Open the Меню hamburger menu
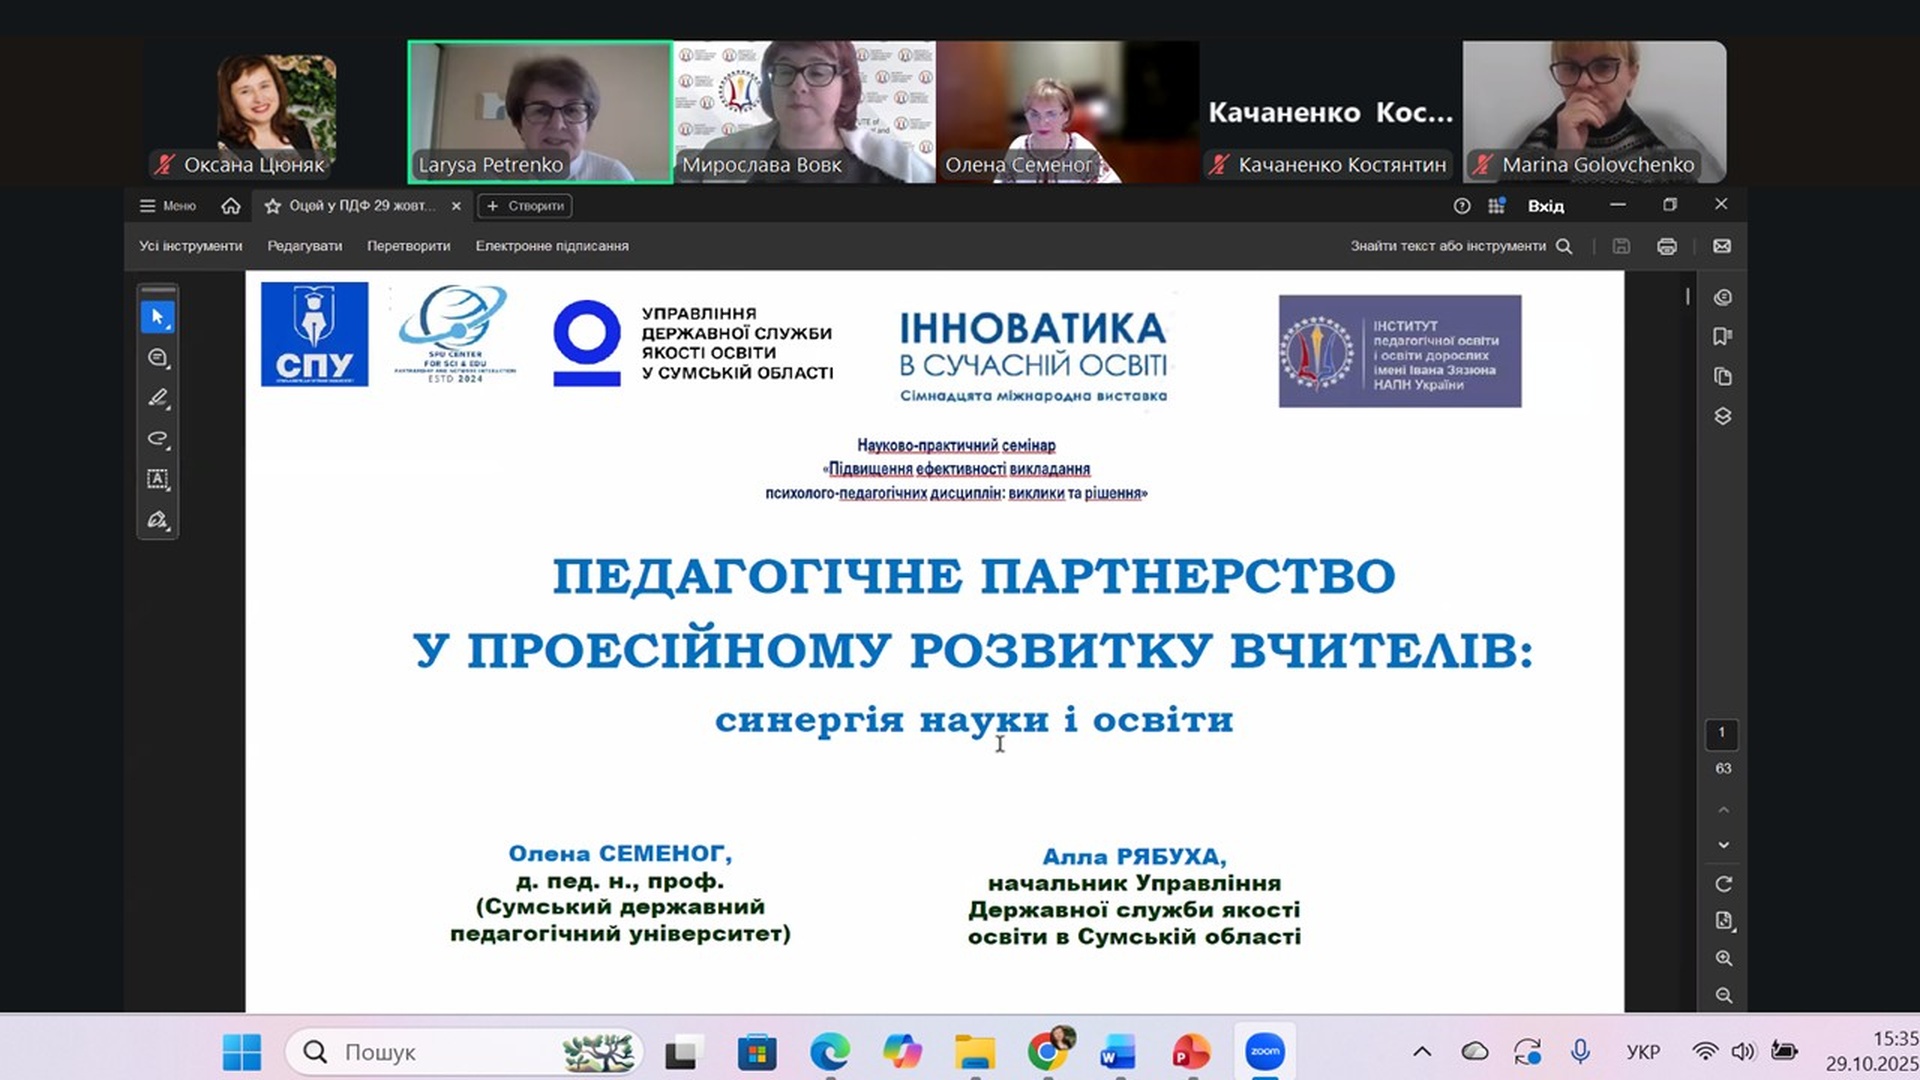 pyautogui.click(x=167, y=206)
